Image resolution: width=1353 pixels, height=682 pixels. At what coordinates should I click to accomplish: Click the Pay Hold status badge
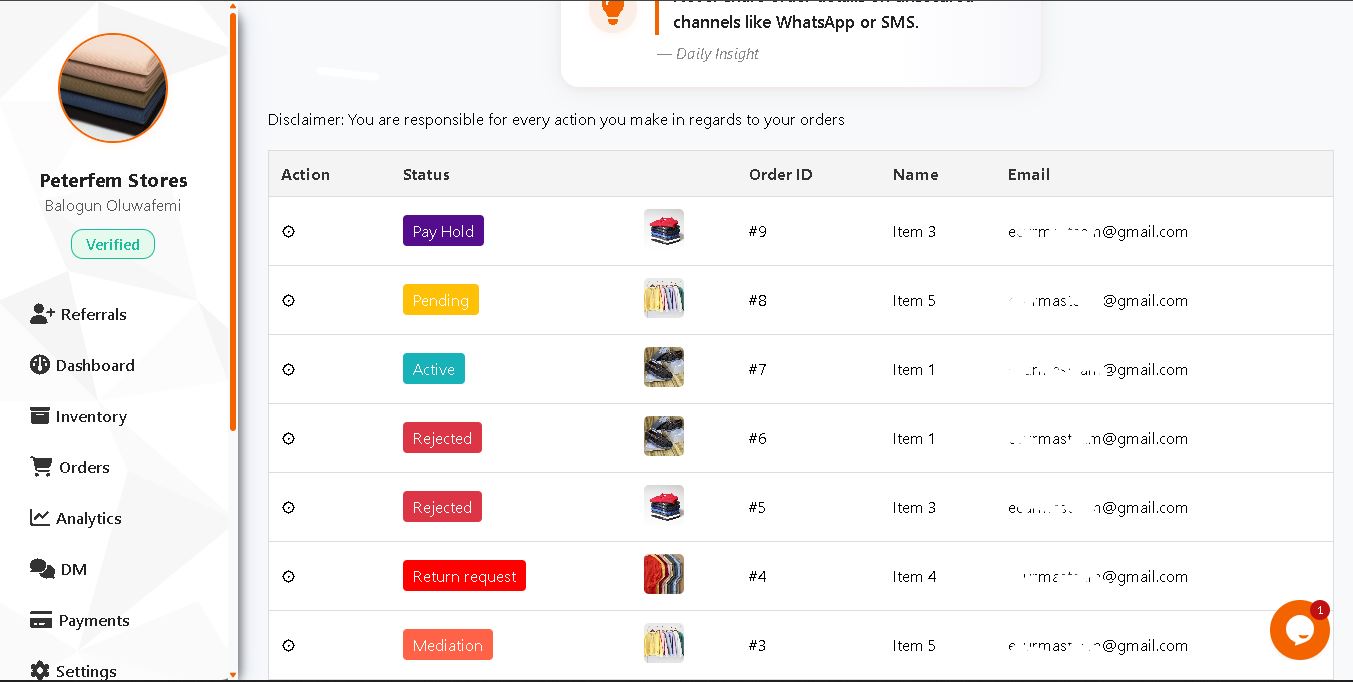[x=443, y=231]
